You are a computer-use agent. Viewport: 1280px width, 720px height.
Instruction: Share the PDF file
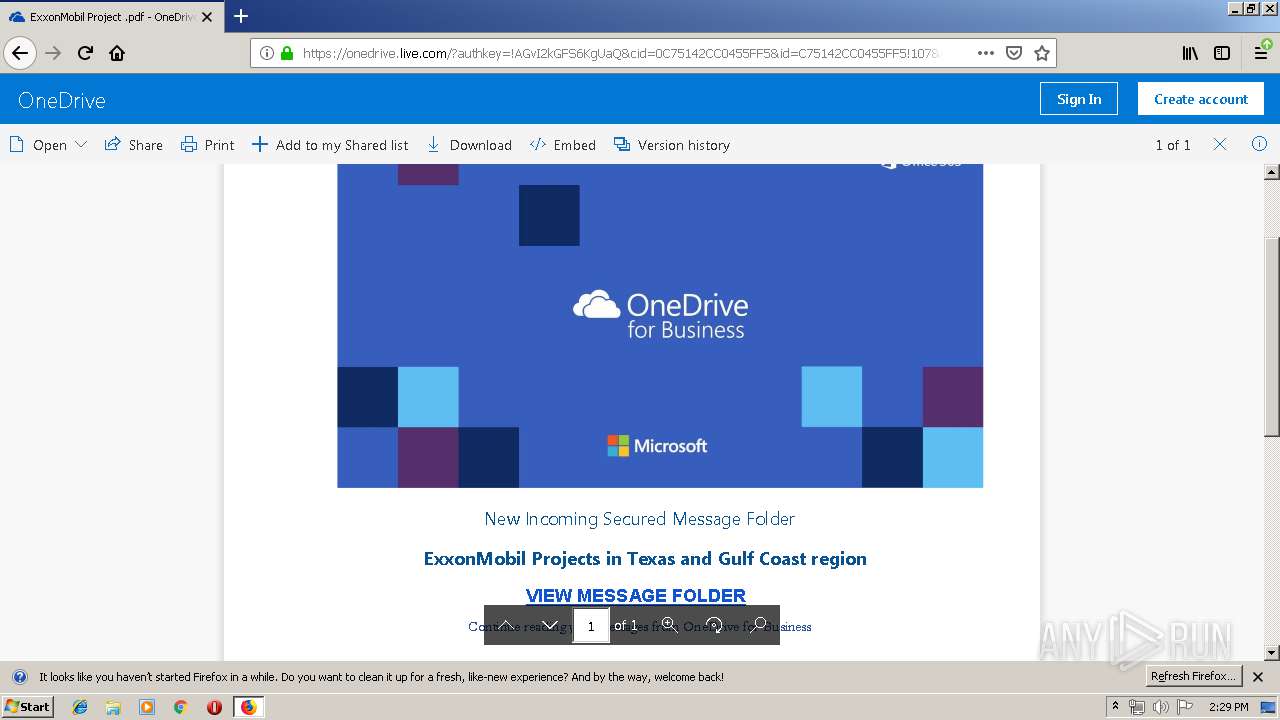click(134, 145)
